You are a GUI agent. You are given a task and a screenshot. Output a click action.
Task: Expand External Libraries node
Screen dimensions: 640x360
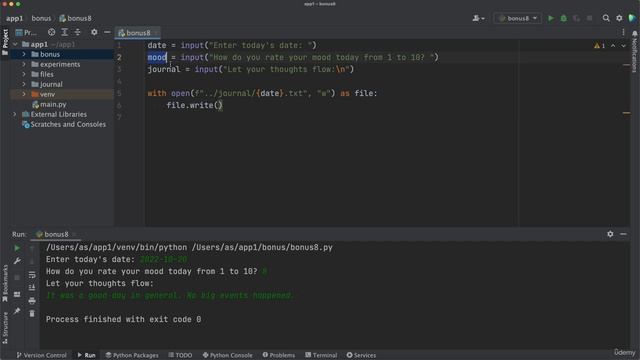point(15,114)
